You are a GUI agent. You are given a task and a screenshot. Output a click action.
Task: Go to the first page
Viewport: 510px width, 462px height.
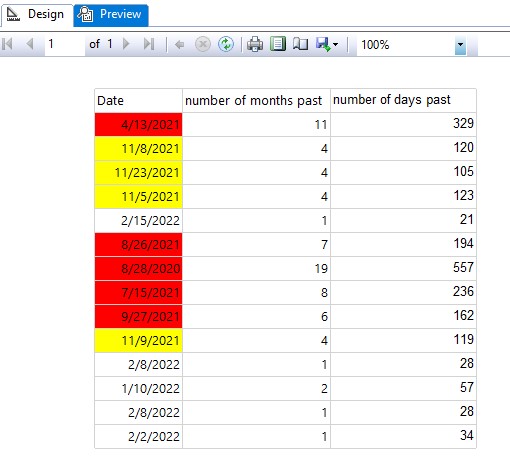[7, 44]
